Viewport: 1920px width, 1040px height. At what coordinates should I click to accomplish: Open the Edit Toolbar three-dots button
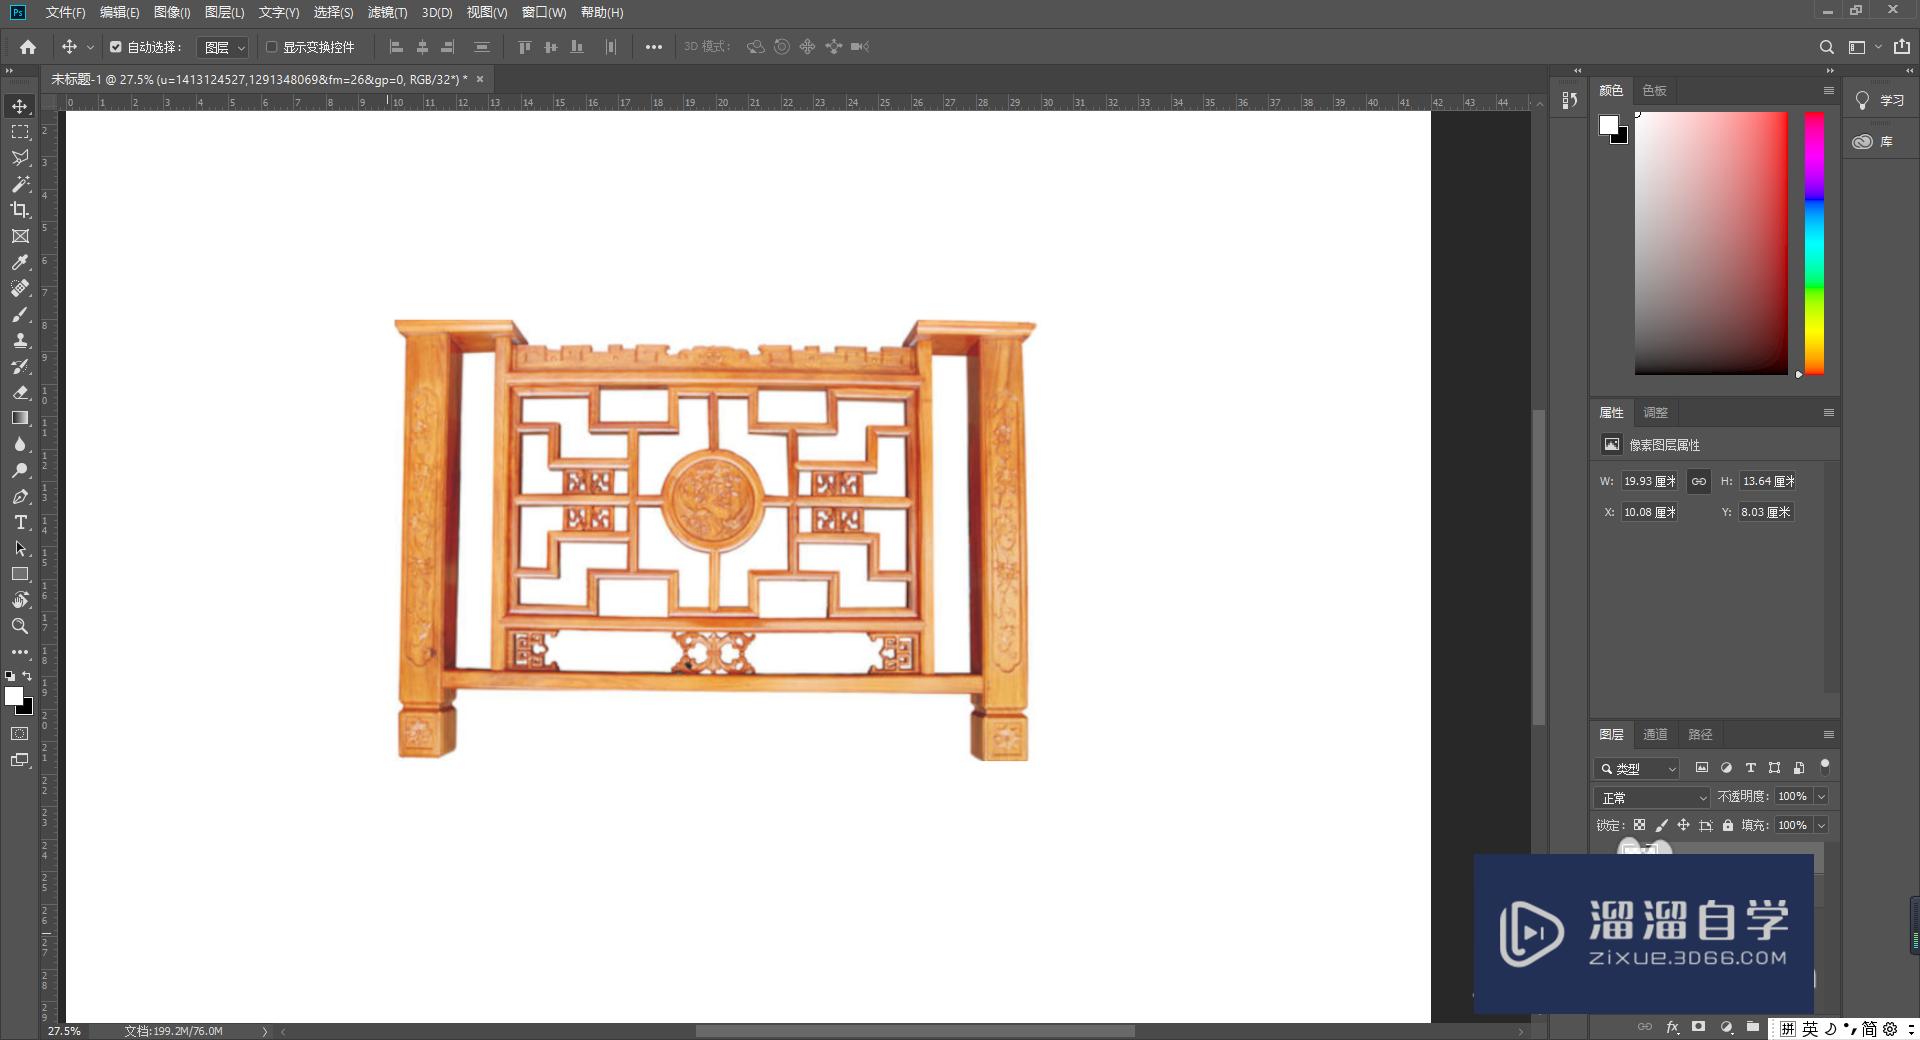20,652
